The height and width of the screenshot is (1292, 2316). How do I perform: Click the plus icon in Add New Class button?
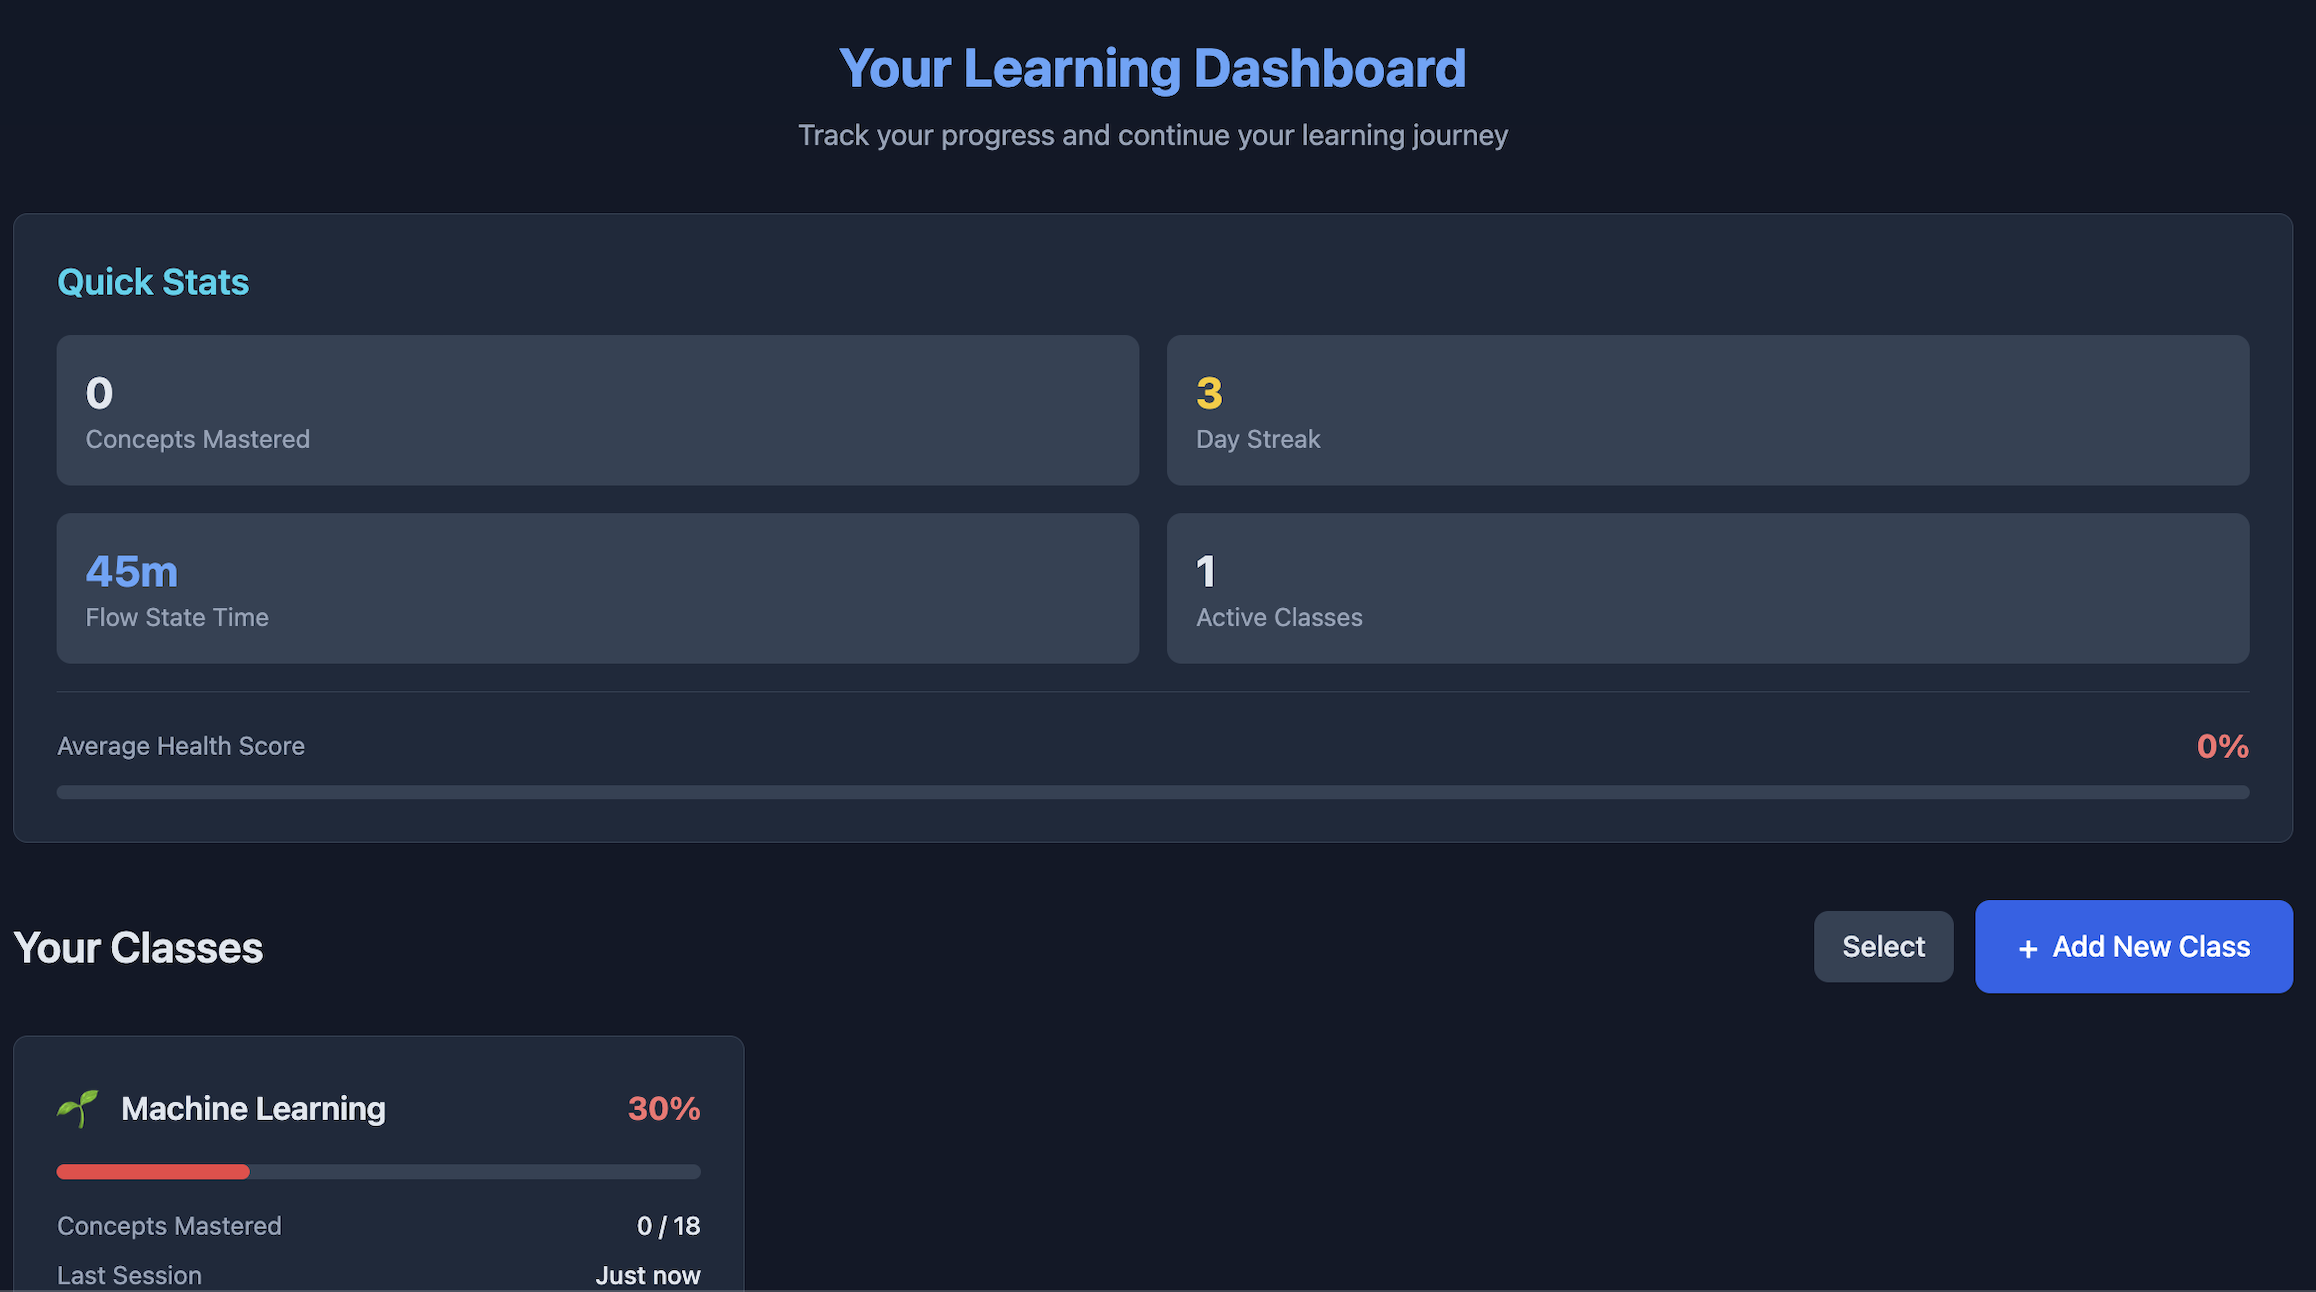2026,947
